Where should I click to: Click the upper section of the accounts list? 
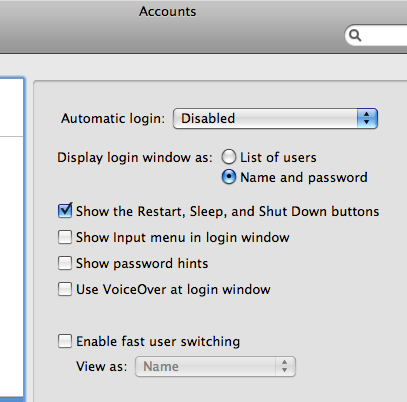pos(11,107)
